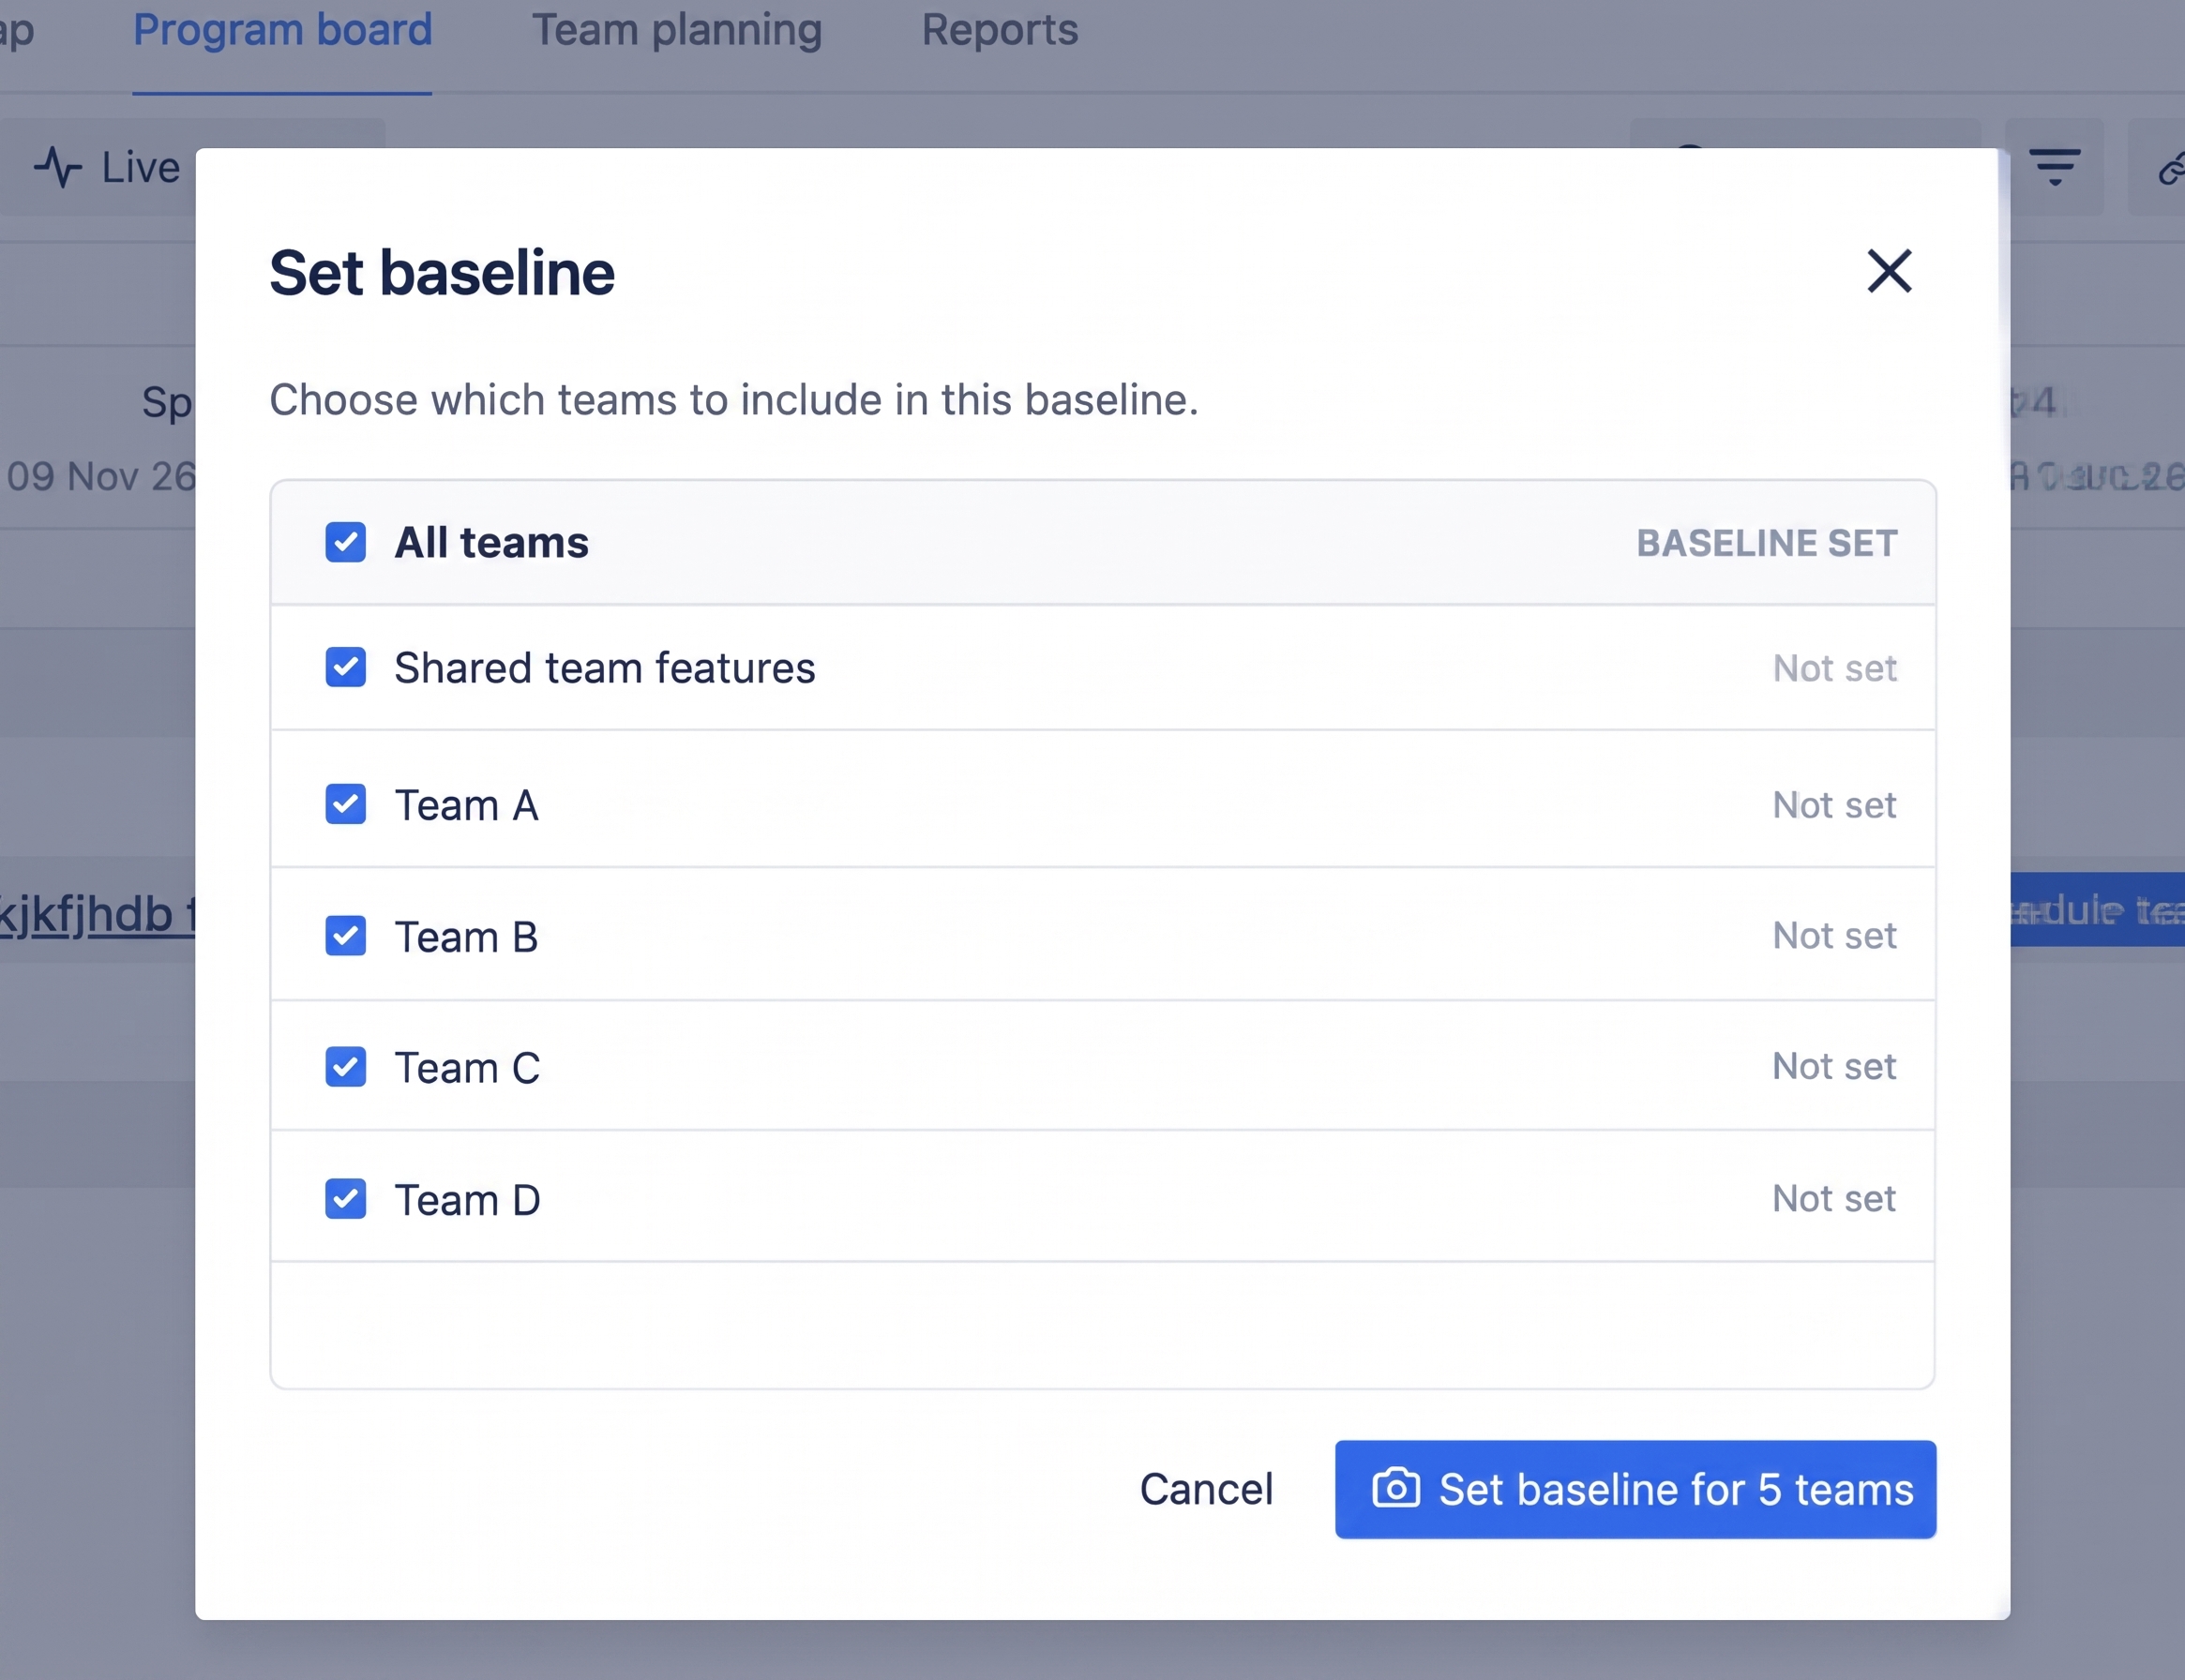The height and width of the screenshot is (1680, 2185).
Task: Open the filter icon in the toolbar
Action: [2055, 167]
